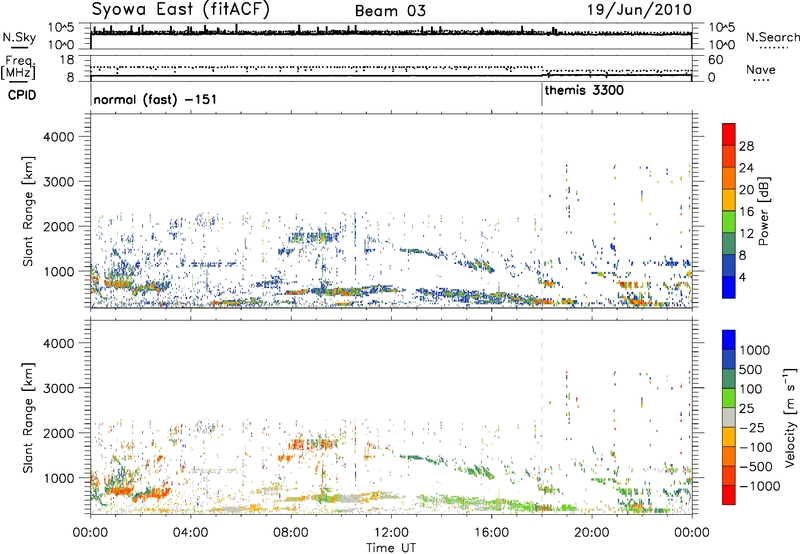The height and width of the screenshot is (554, 800).
Task: Click the '18' frequency axis tick
Action: (67, 60)
